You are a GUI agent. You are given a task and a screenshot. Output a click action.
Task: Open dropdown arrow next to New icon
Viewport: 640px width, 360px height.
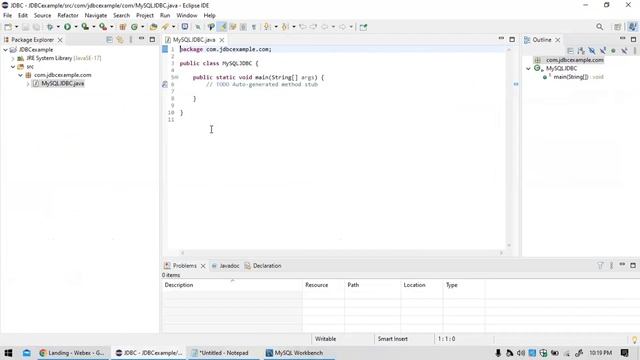click(x=17, y=27)
